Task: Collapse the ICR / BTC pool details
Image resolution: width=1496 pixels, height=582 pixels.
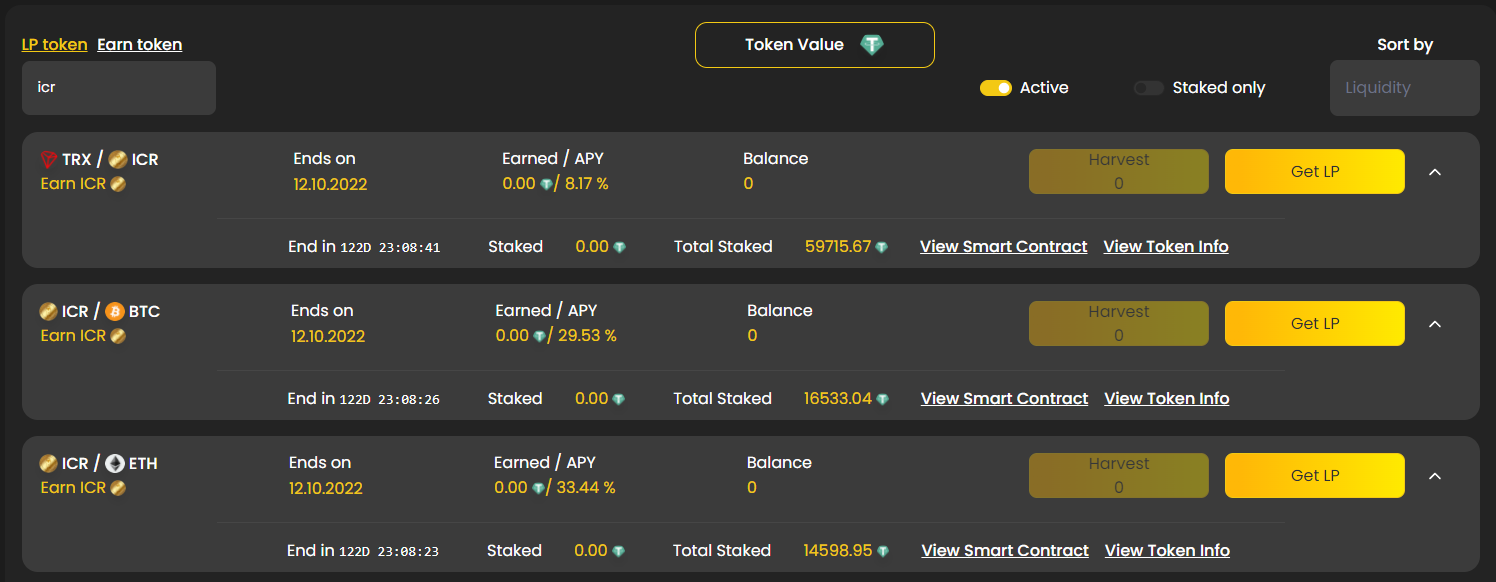Action: click(x=1435, y=324)
